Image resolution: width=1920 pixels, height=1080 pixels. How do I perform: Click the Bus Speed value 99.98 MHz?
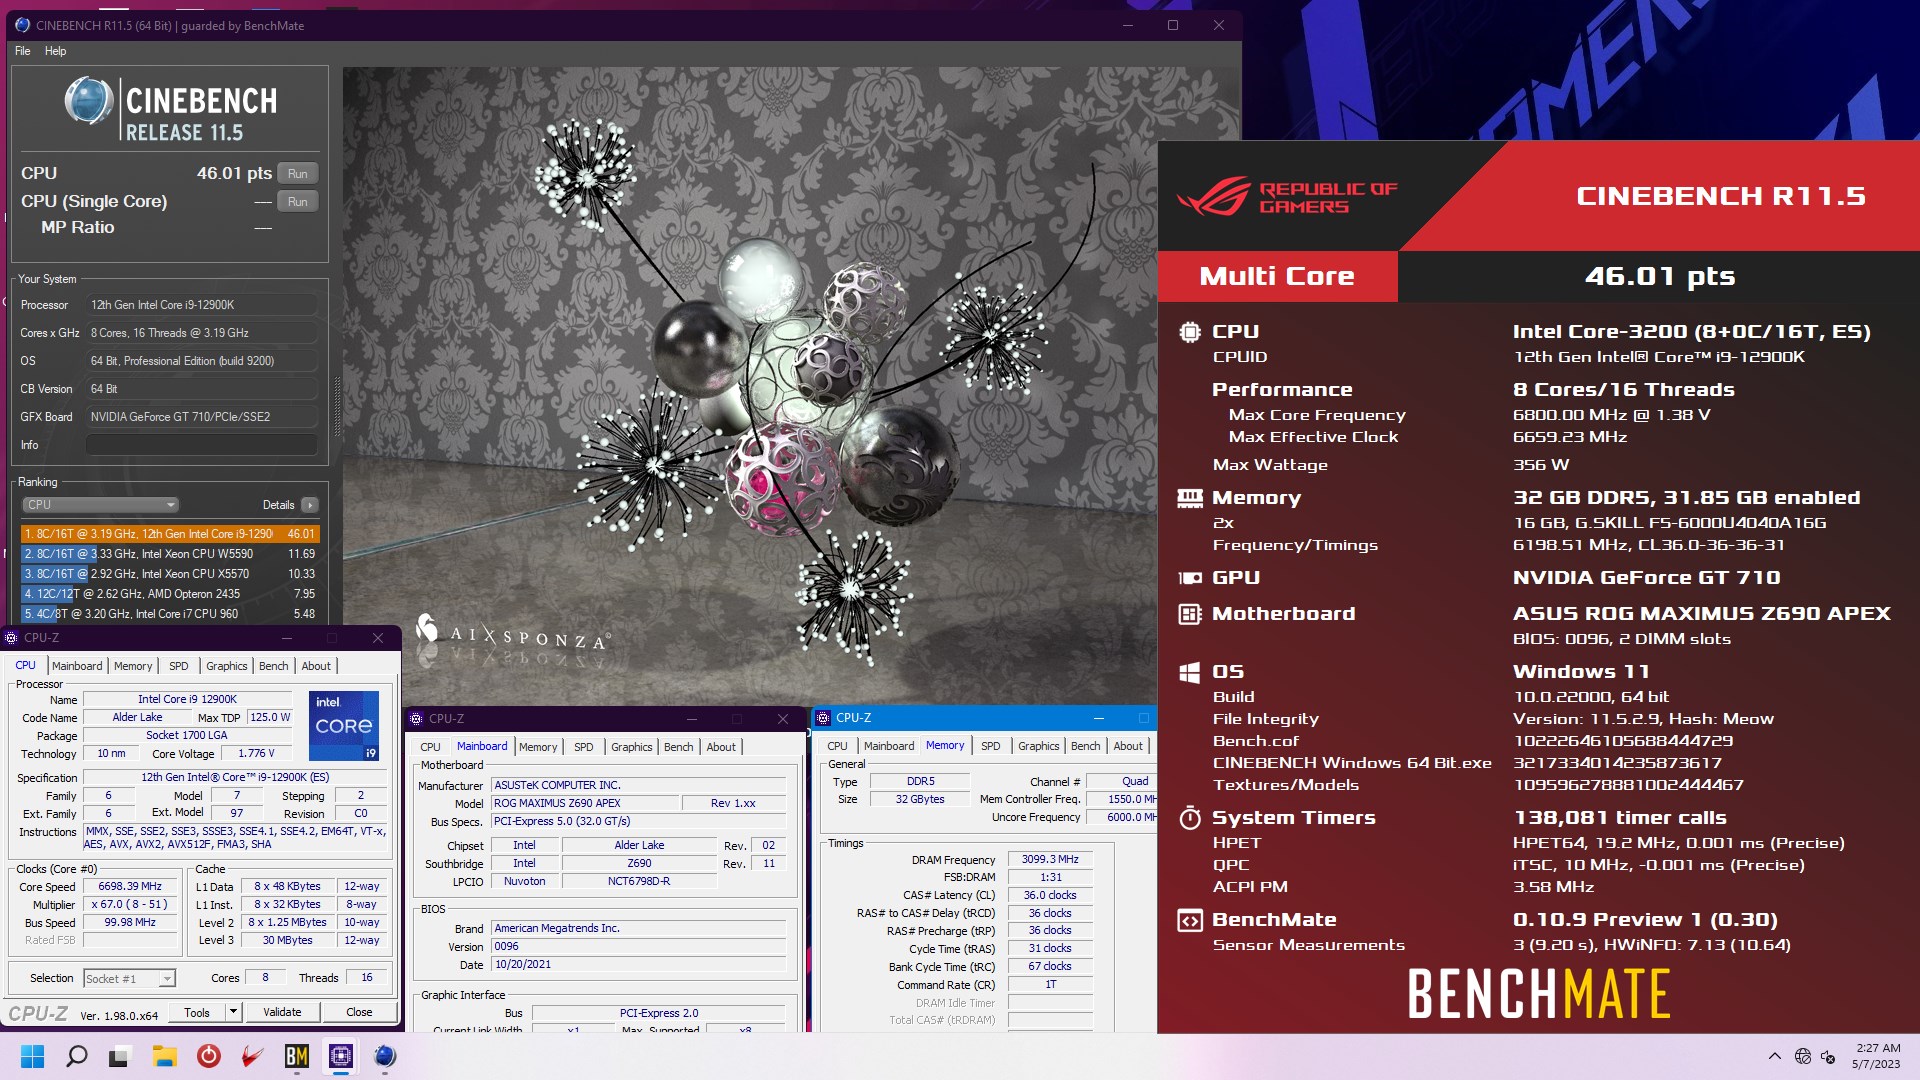(130, 923)
